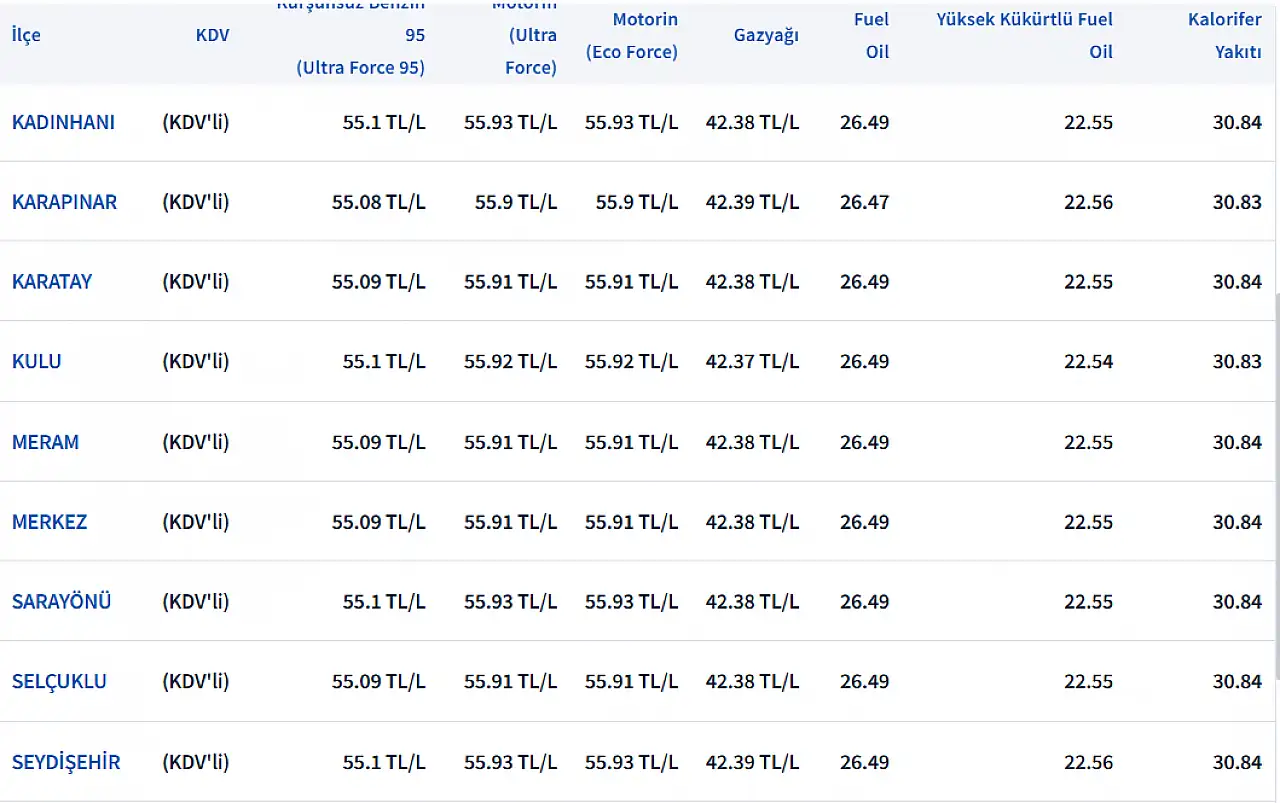The height and width of the screenshot is (803, 1280).
Task: Select the KULU district link
Action: click(x=37, y=362)
